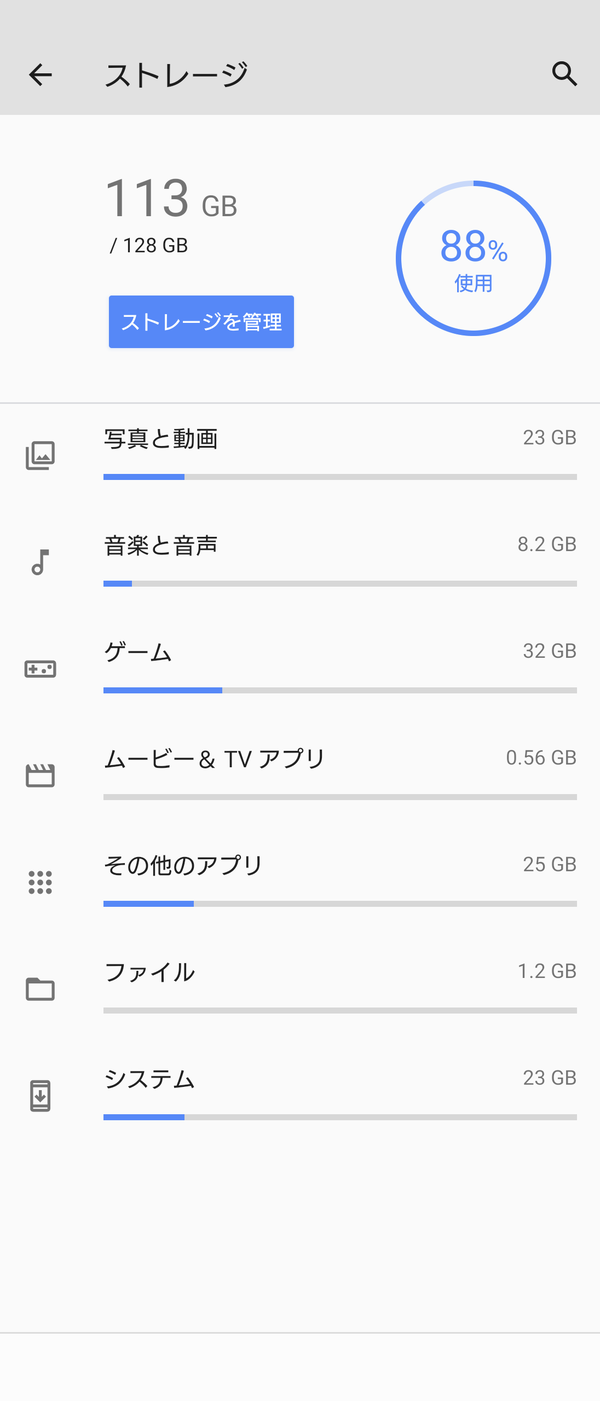The width and height of the screenshot is (600, 1401).
Task: Open the 写真と動画 storage category
Action: click(300, 456)
